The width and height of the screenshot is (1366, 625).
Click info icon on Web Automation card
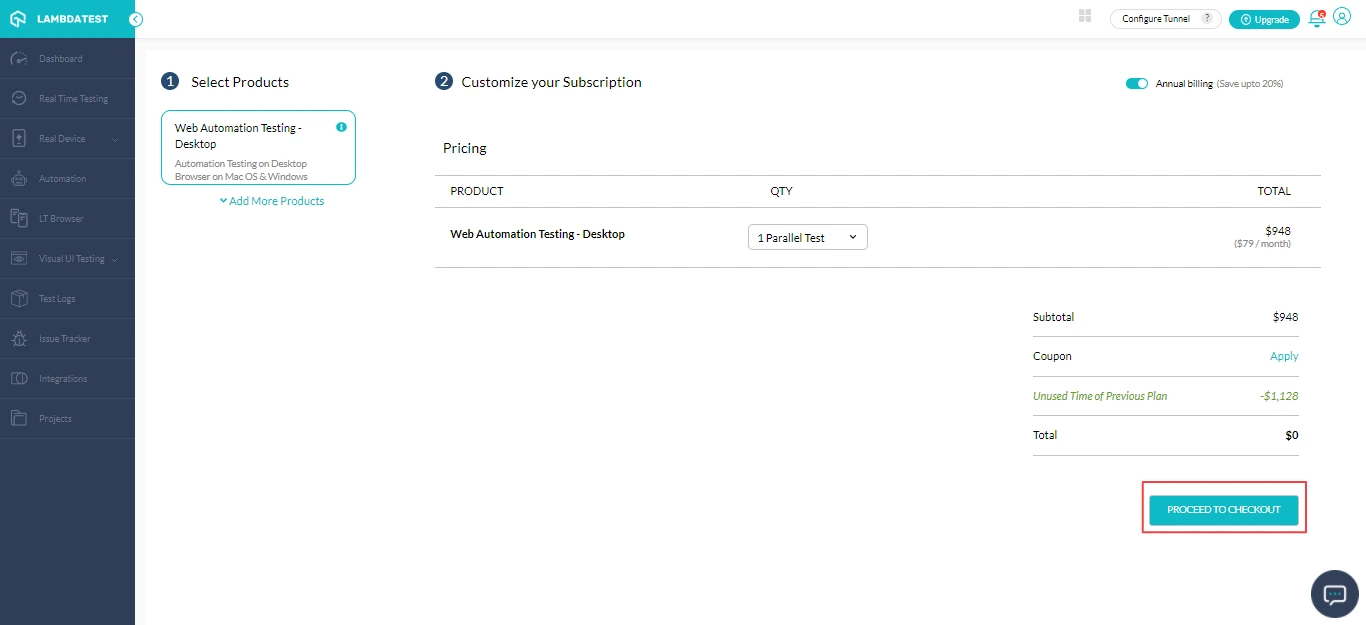pos(342,127)
